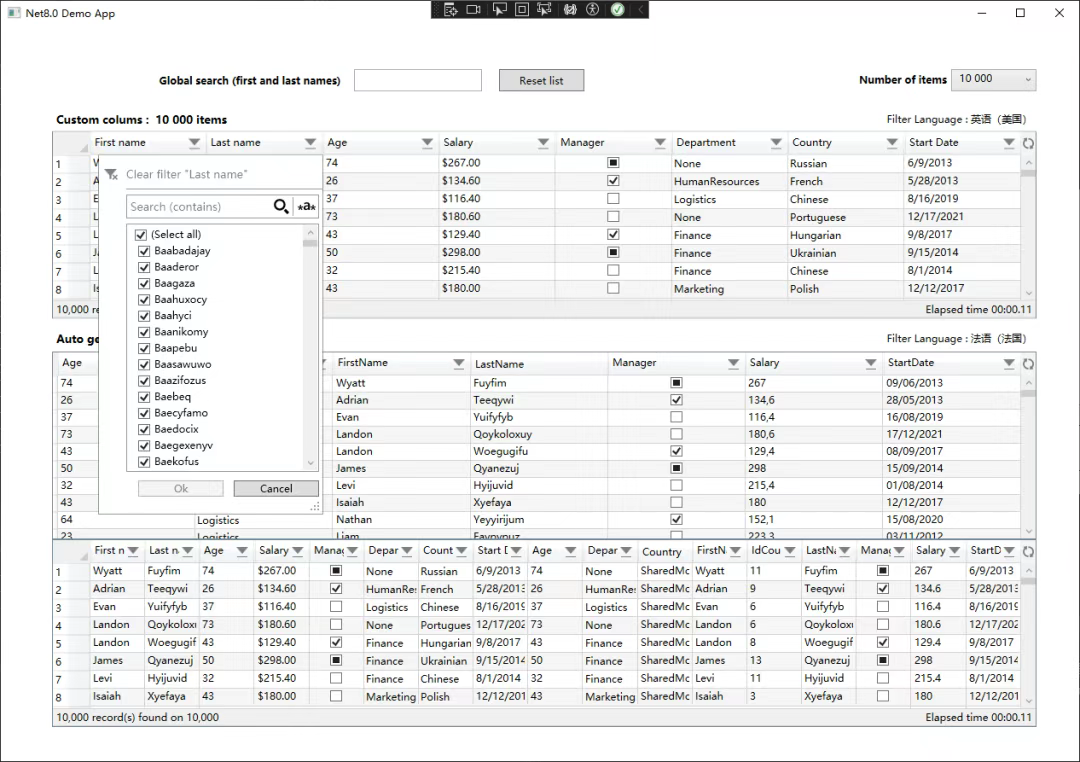Open the Department column filter dropdown
This screenshot has width=1080, height=762.
pyautogui.click(x=777, y=142)
